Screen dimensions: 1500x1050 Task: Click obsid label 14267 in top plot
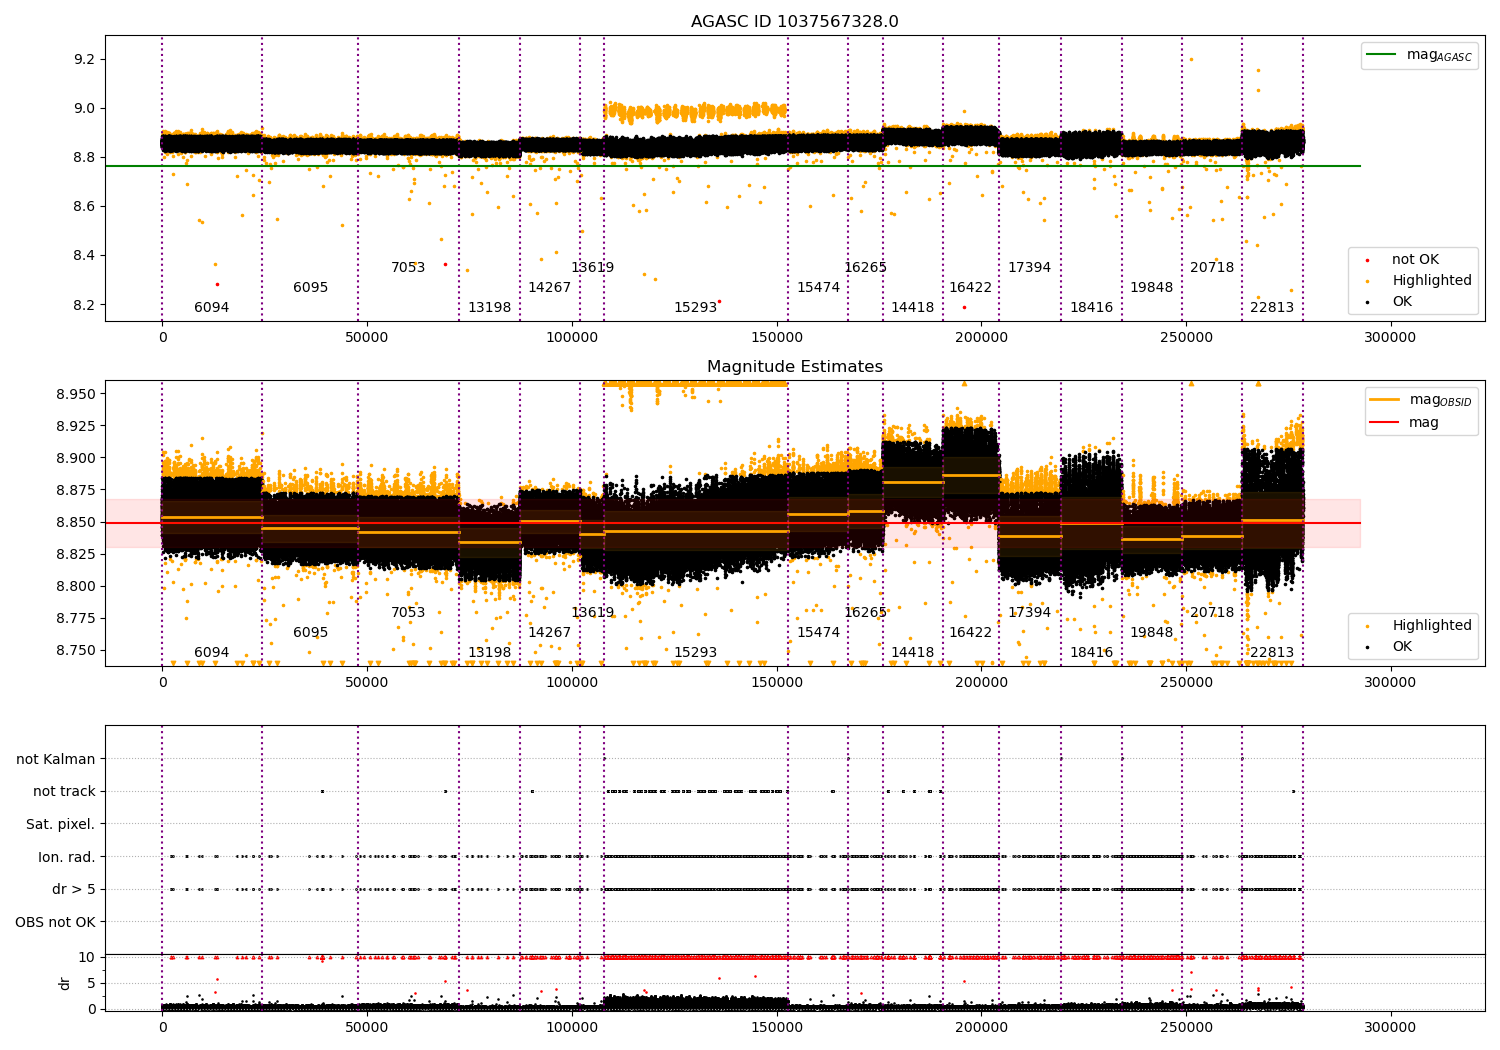(549, 288)
